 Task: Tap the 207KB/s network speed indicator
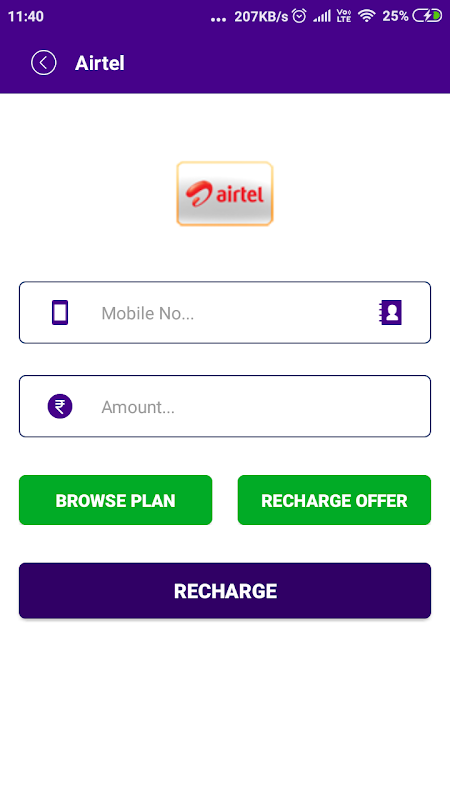click(x=261, y=16)
